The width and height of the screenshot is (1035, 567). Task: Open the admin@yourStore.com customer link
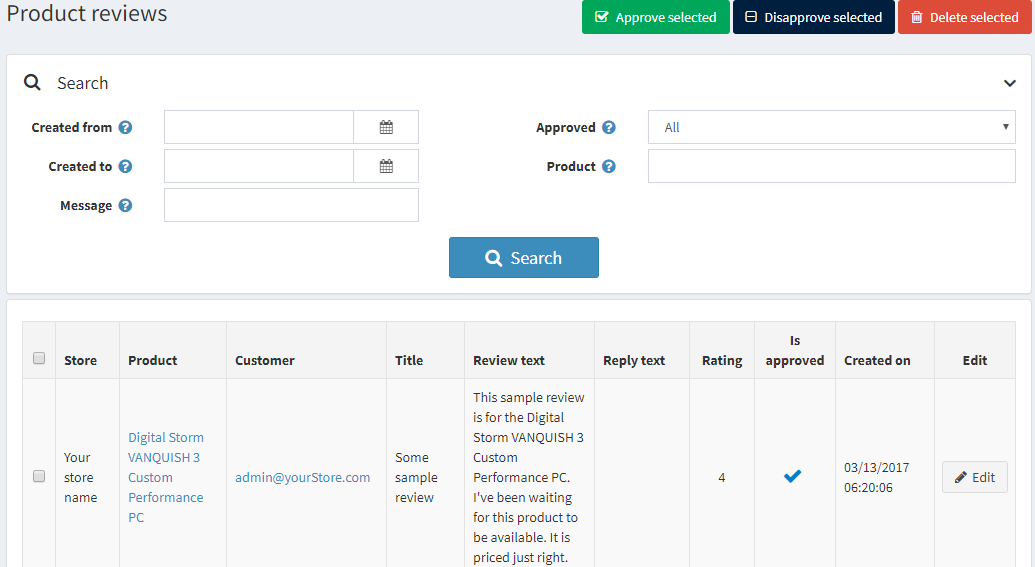tap(302, 477)
